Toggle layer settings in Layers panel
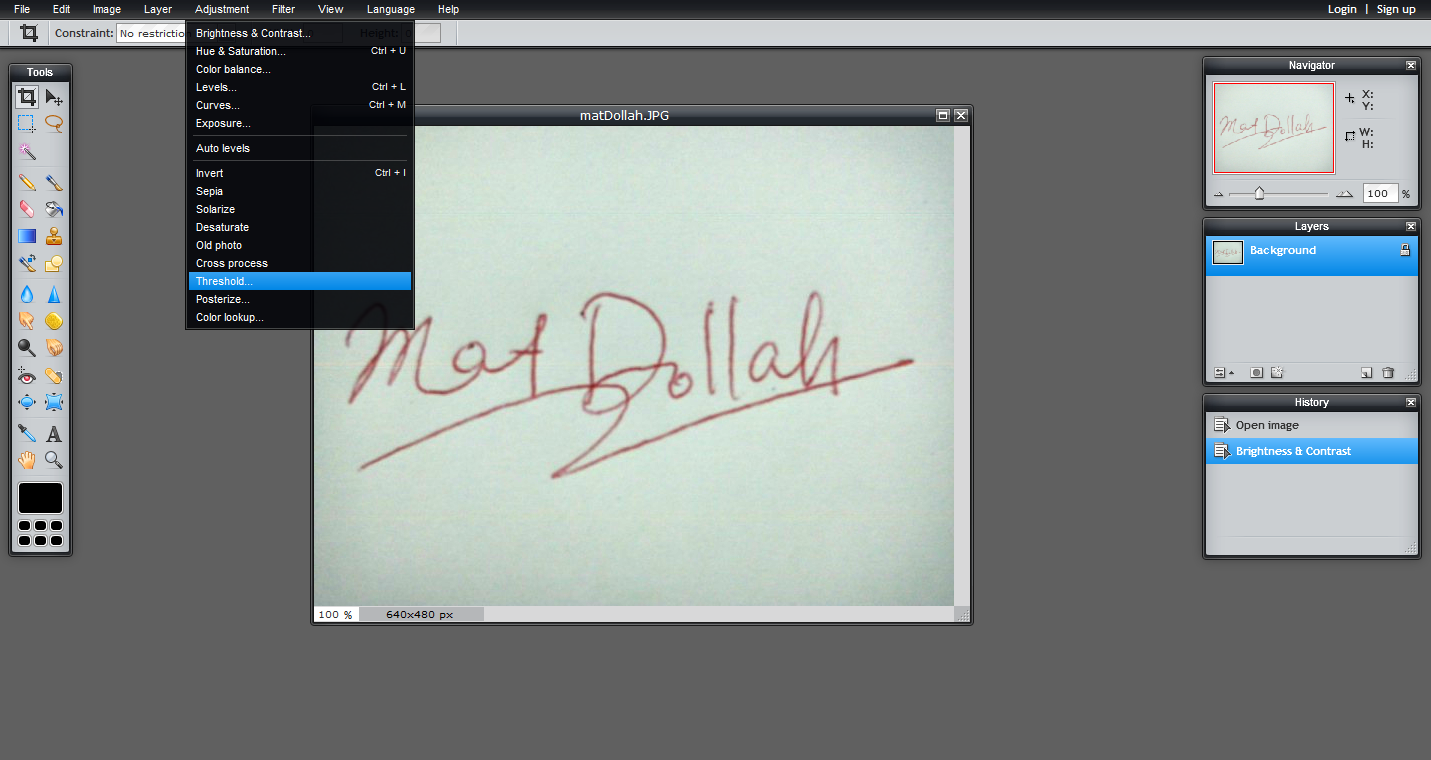Screen dimensions: 1431x760 1223,373
